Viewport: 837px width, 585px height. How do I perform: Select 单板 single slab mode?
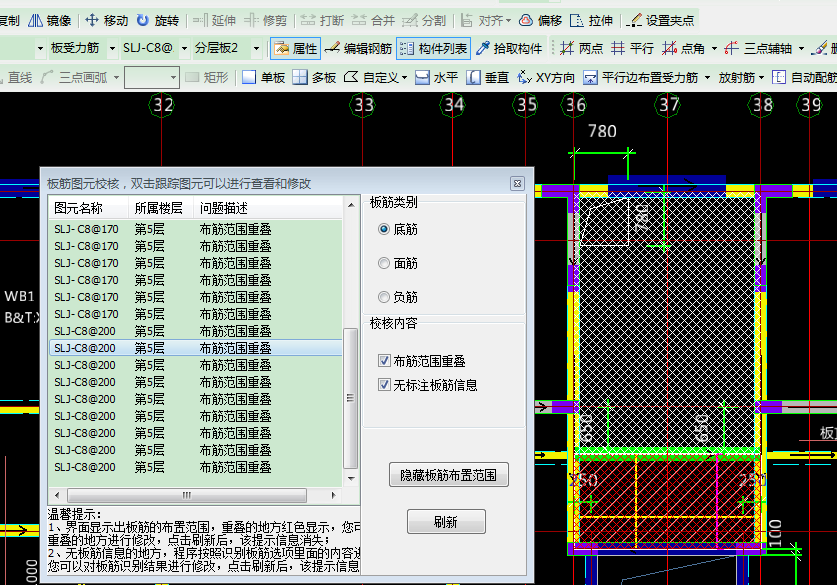pyautogui.click(x=263, y=78)
